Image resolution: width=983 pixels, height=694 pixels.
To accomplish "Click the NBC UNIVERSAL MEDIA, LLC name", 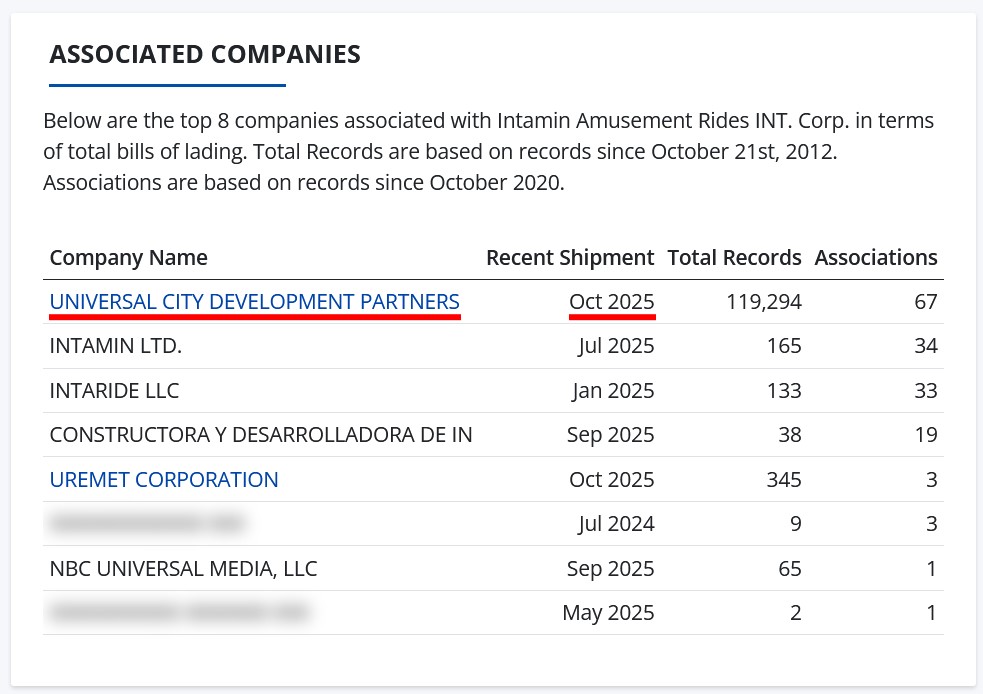I will (x=183, y=569).
